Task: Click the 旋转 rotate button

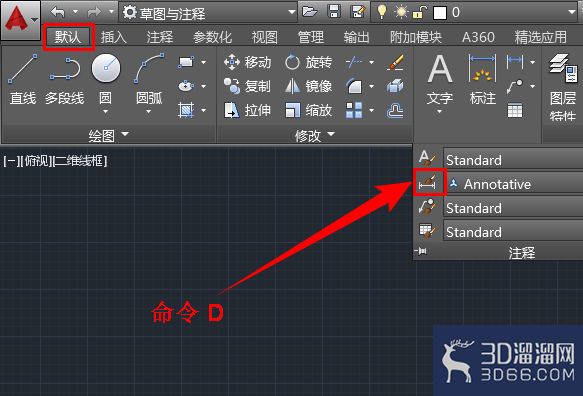Action: click(308, 62)
